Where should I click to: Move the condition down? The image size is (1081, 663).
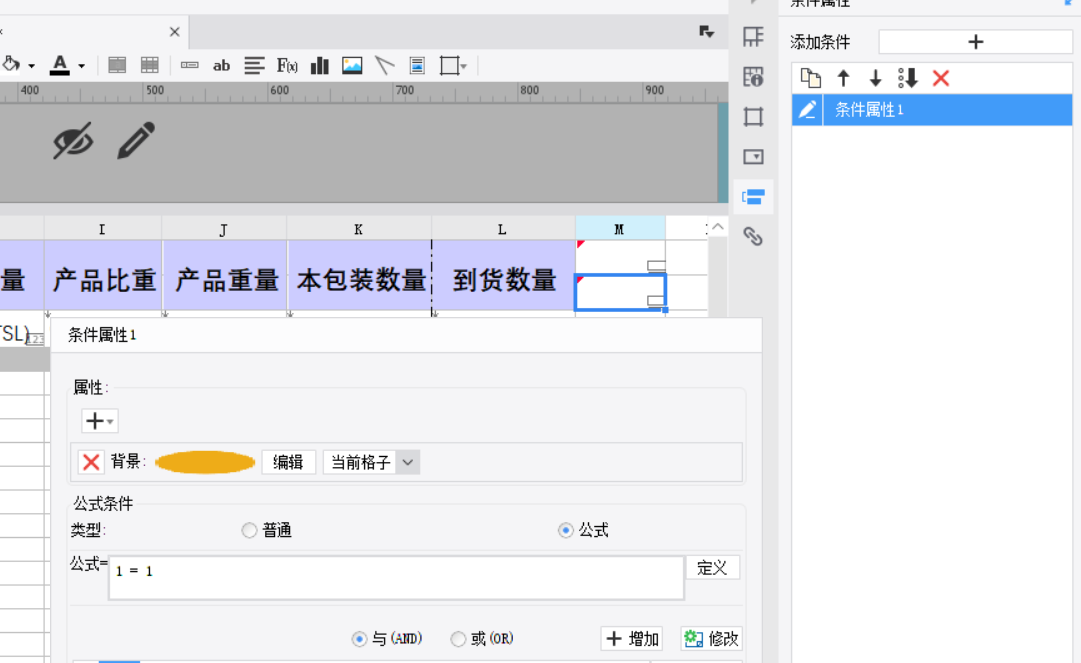(x=876, y=78)
